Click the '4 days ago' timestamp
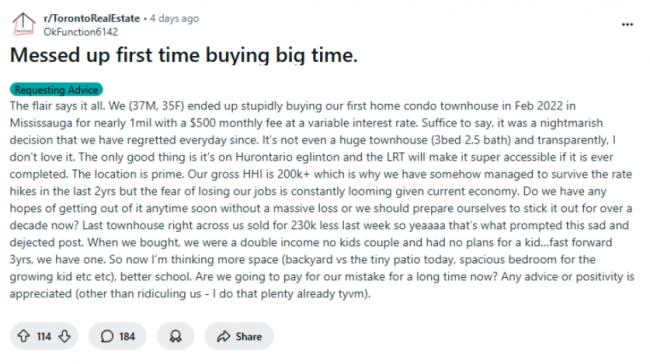 [175, 18]
